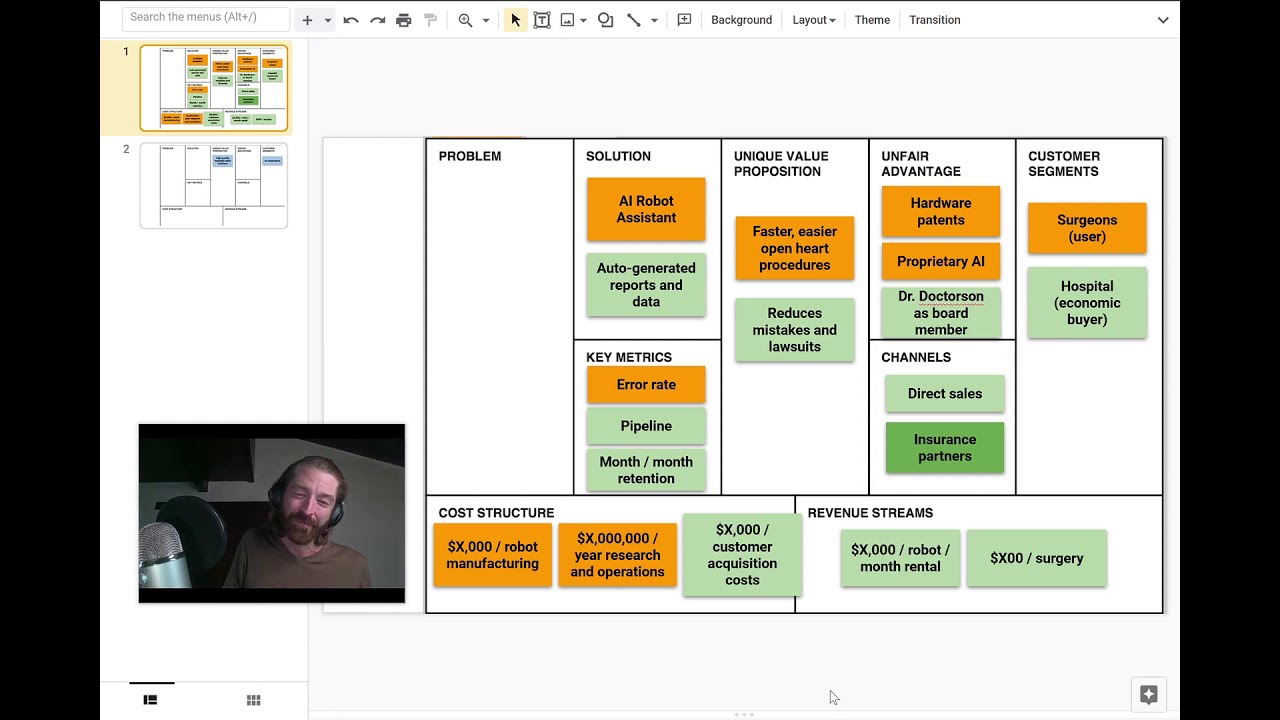The width and height of the screenshot is (1280, 720).
Task: Select the Hospital (economic buyer) note
Action: pos(1087,303)
